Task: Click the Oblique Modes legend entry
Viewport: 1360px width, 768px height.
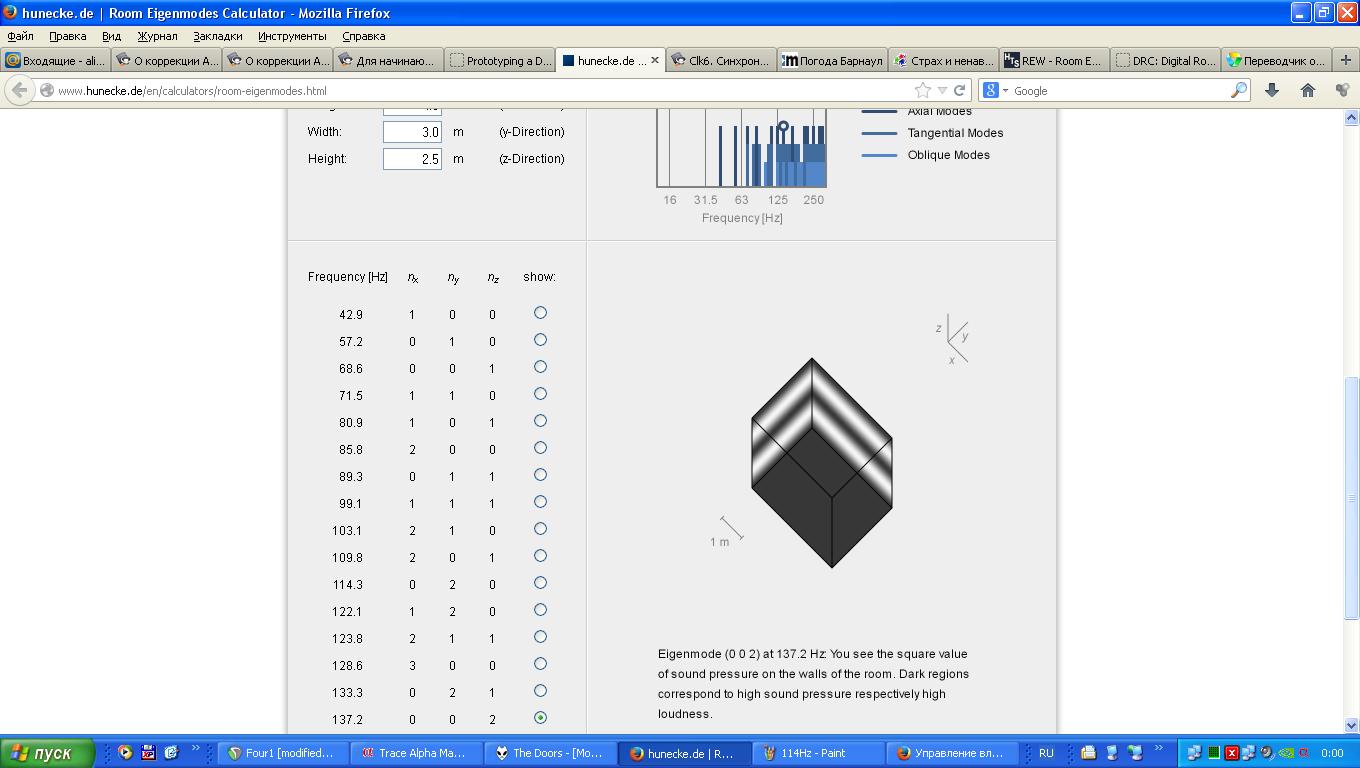Action: tap(926, 155)
